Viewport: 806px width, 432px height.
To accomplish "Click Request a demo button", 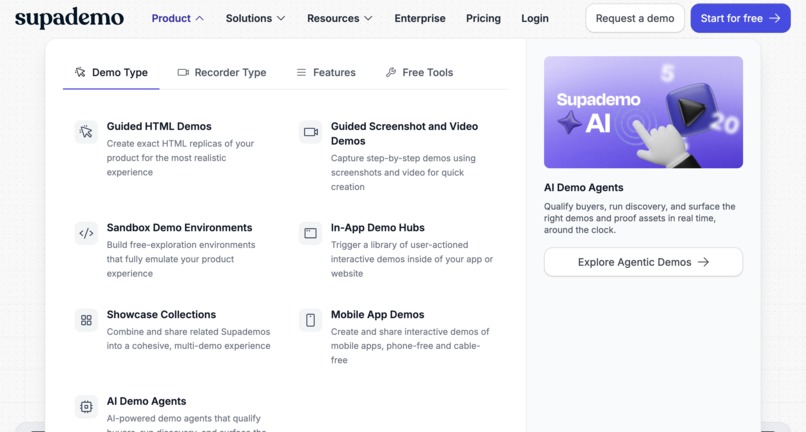I will tap(635, 19).
